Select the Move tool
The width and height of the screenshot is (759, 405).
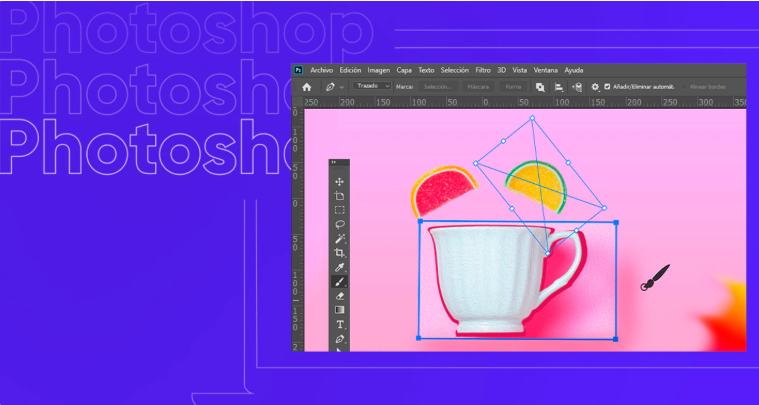click(340, 182)
